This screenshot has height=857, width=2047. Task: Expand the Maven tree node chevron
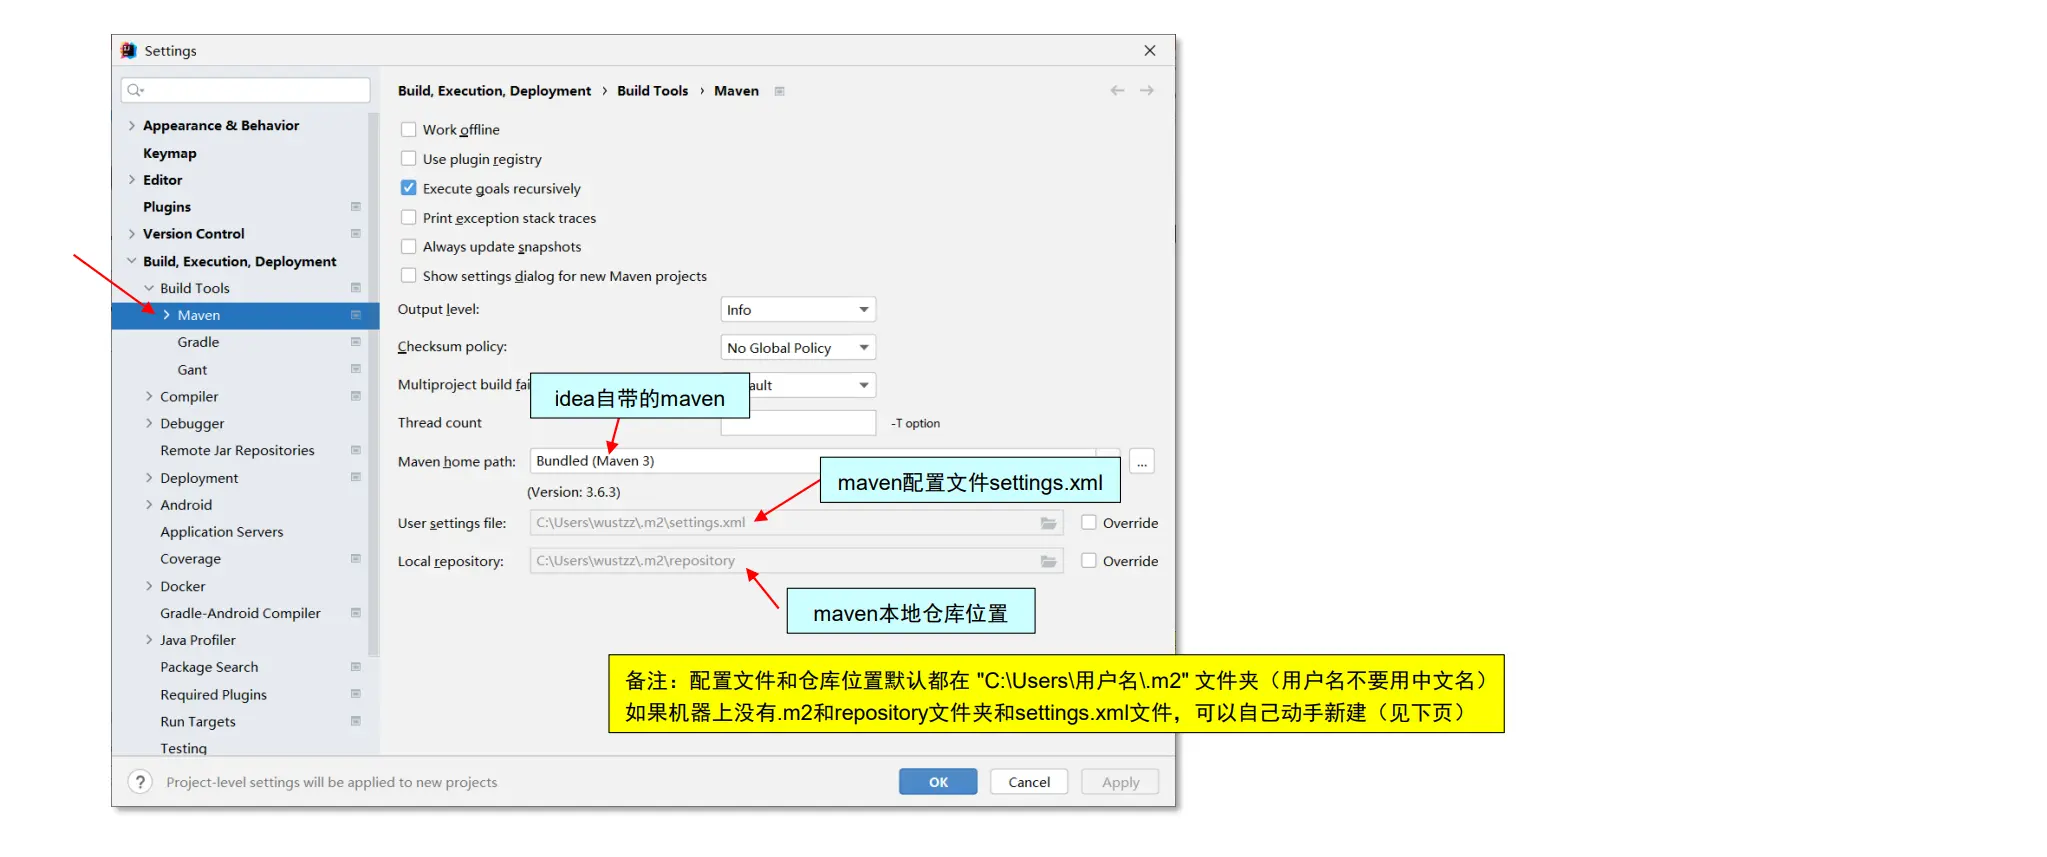coord(166,314)
